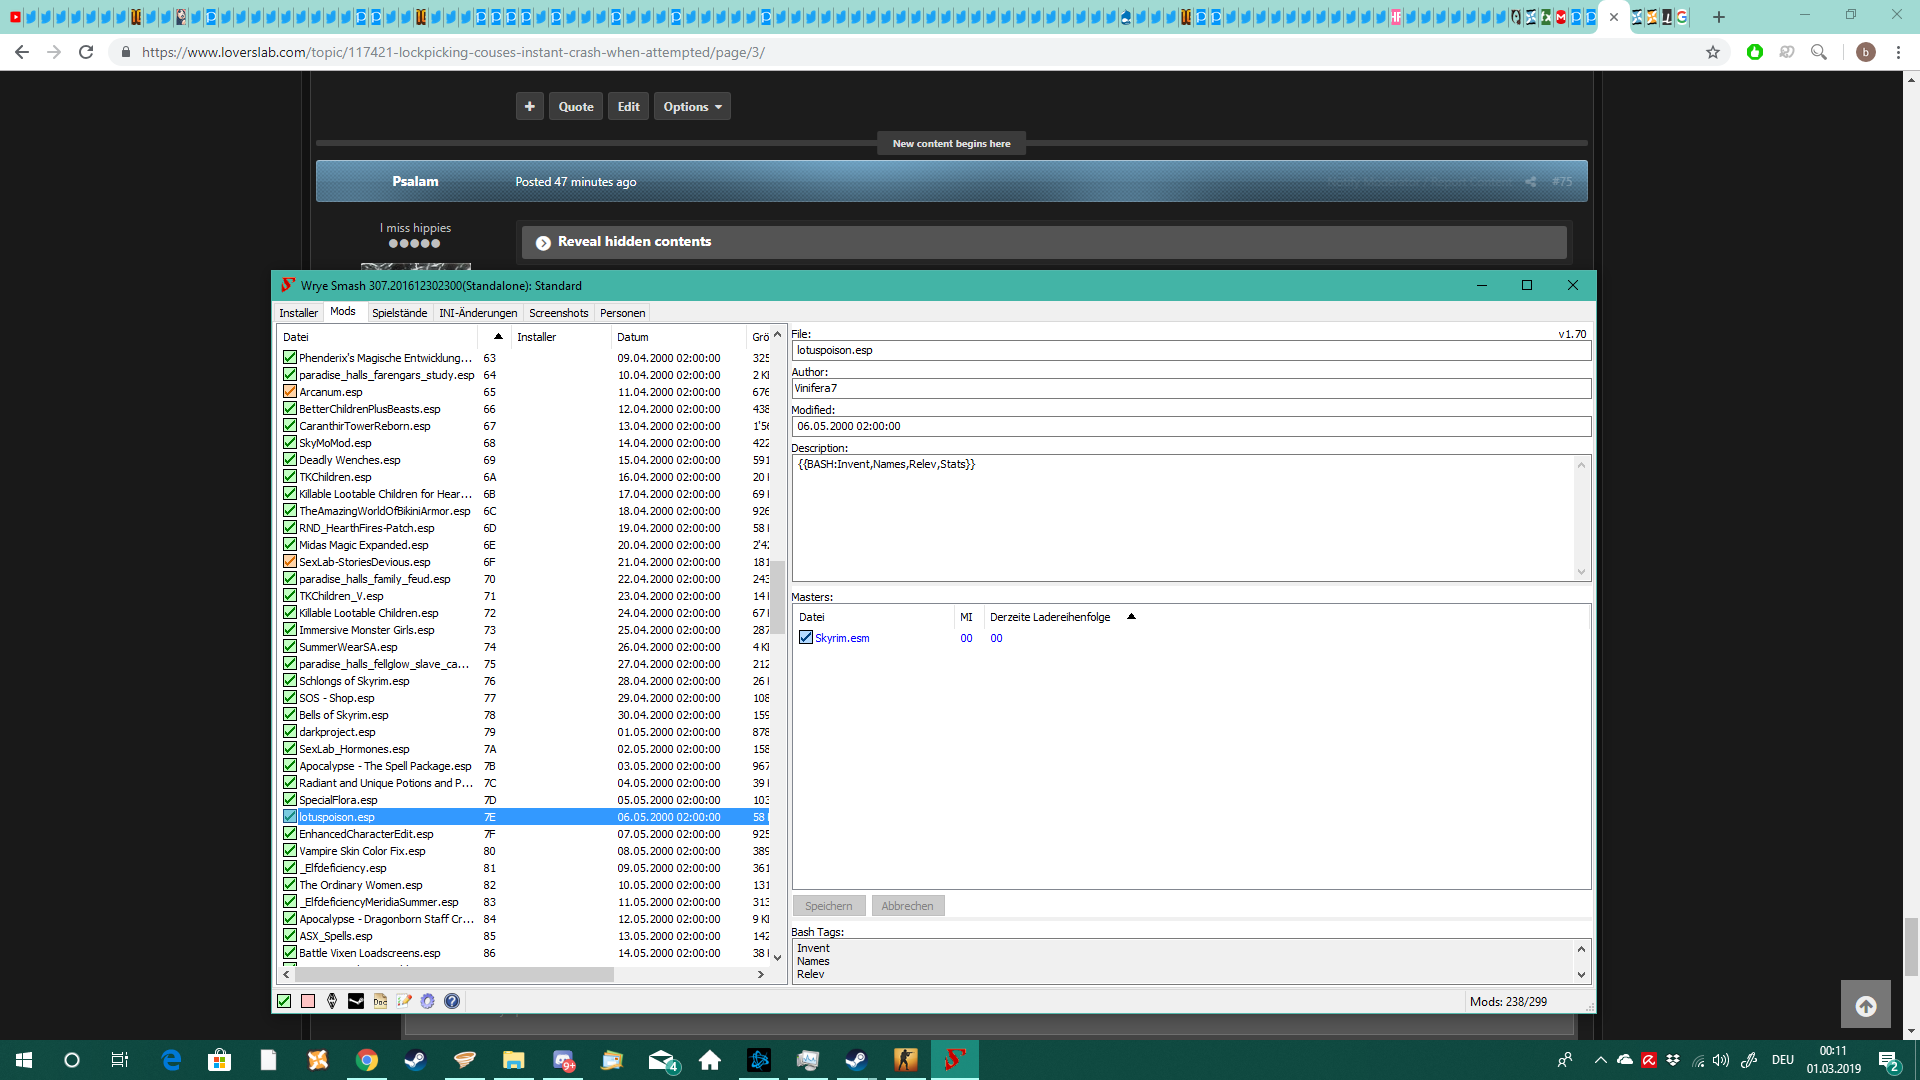Click the Quote button on the post
1920x1080 pixels.
576,106
